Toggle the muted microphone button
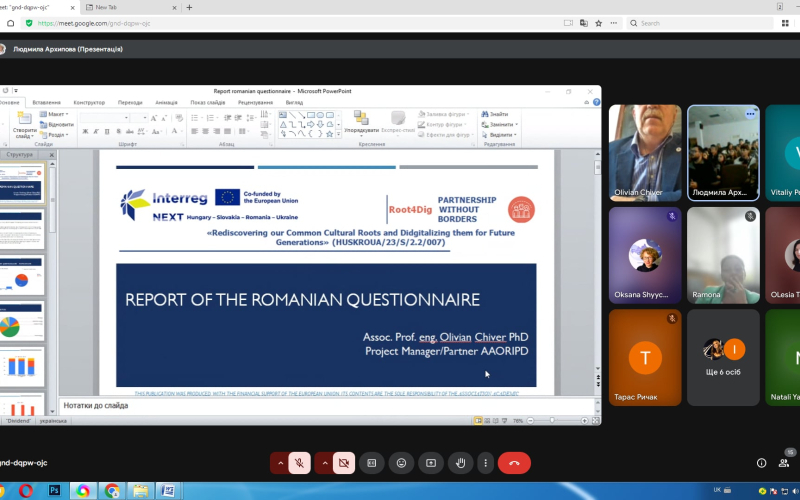 299,463
